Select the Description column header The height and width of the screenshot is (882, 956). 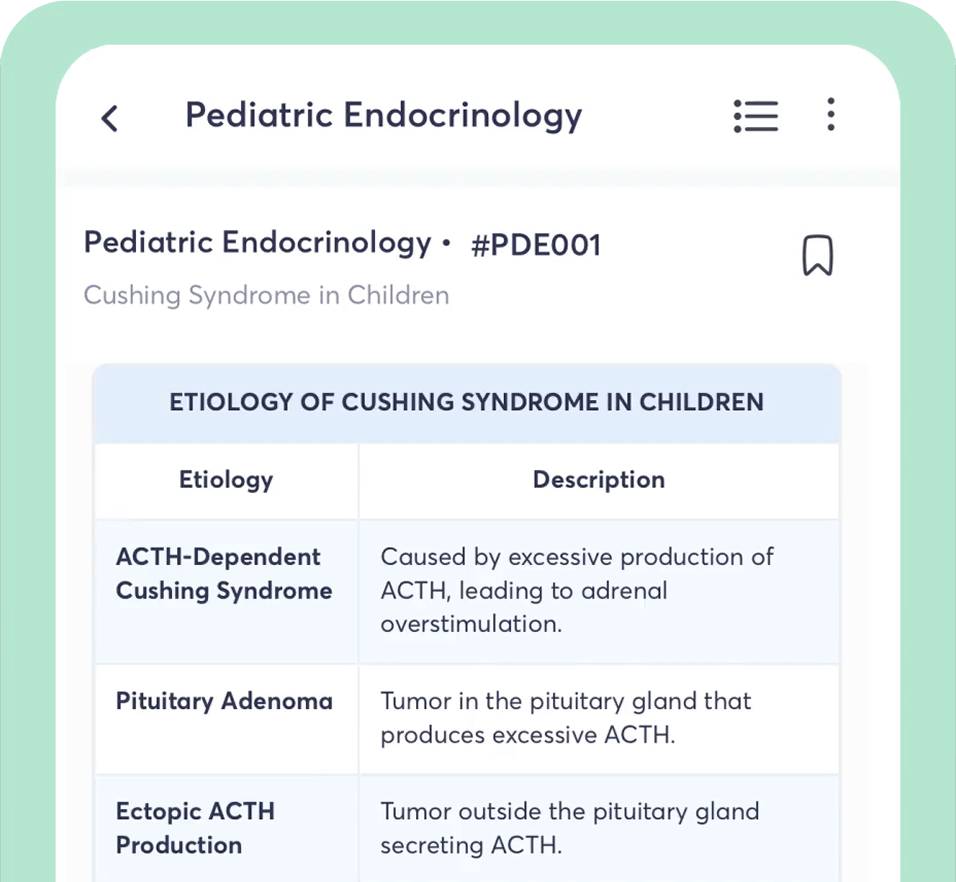click(598, 480)
